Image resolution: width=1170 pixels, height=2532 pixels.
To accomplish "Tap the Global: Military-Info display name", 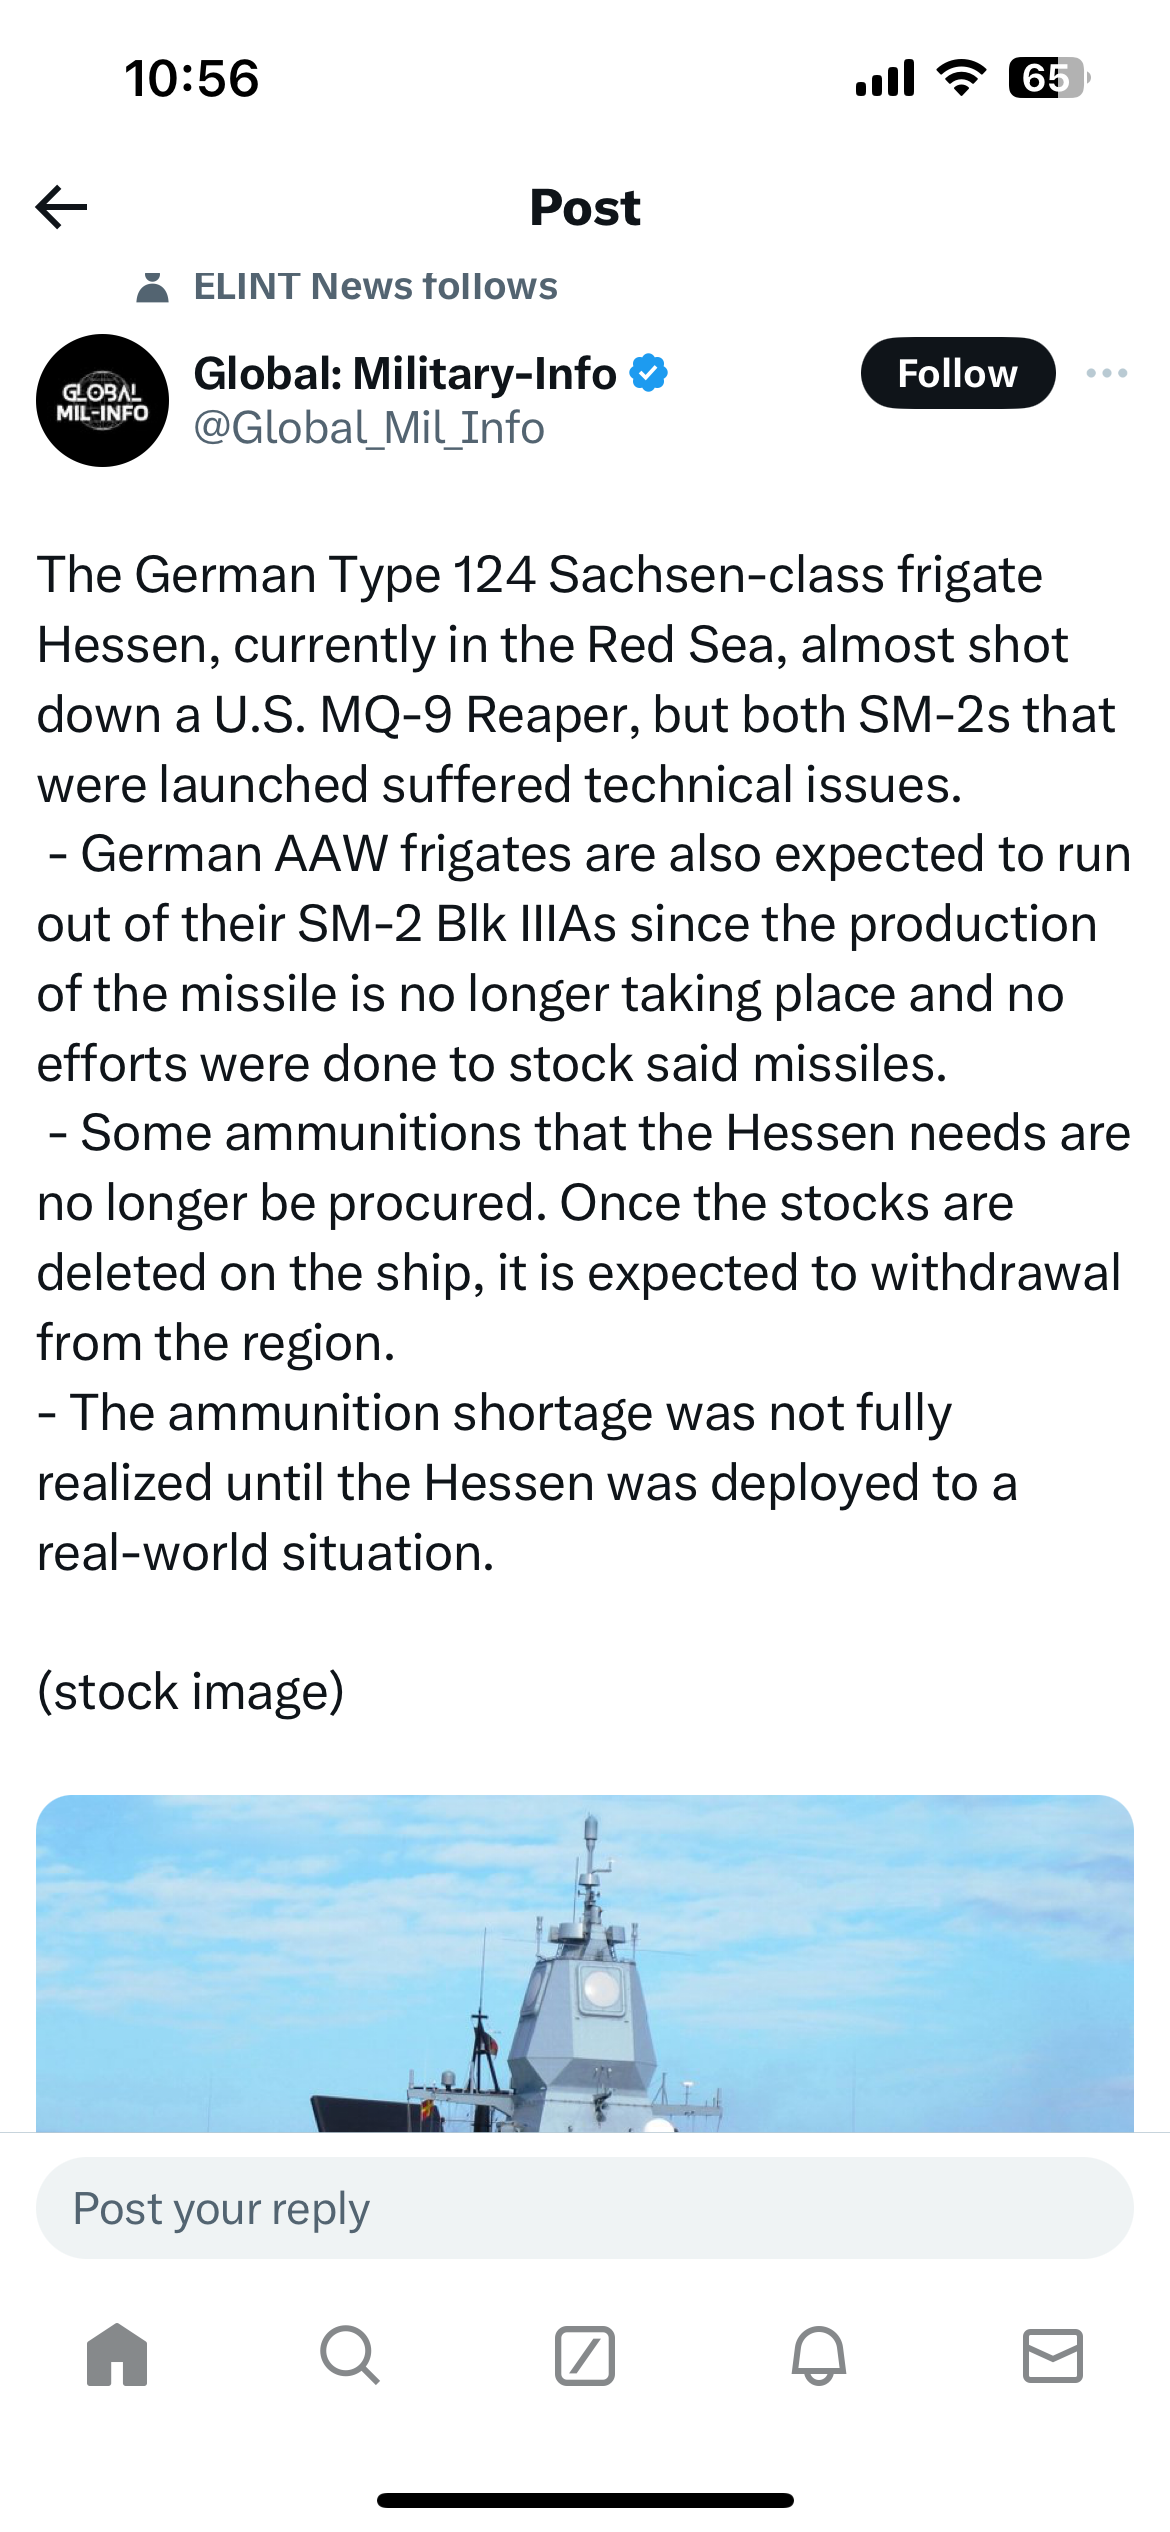I will click(x=405, y=373).
